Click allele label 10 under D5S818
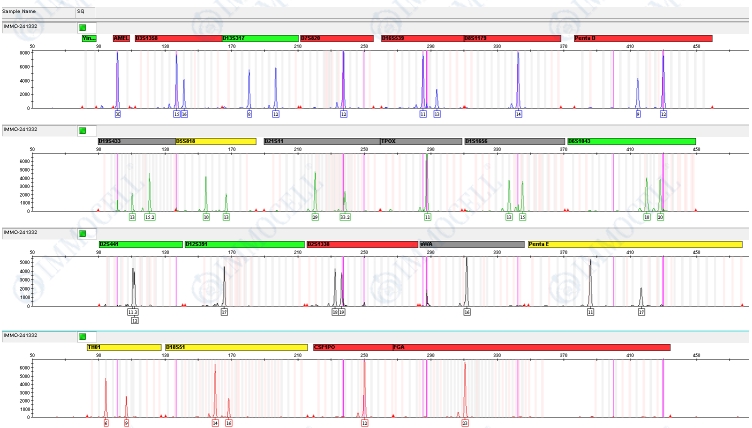Screen dimensions: 752x428 pos(206,217)
